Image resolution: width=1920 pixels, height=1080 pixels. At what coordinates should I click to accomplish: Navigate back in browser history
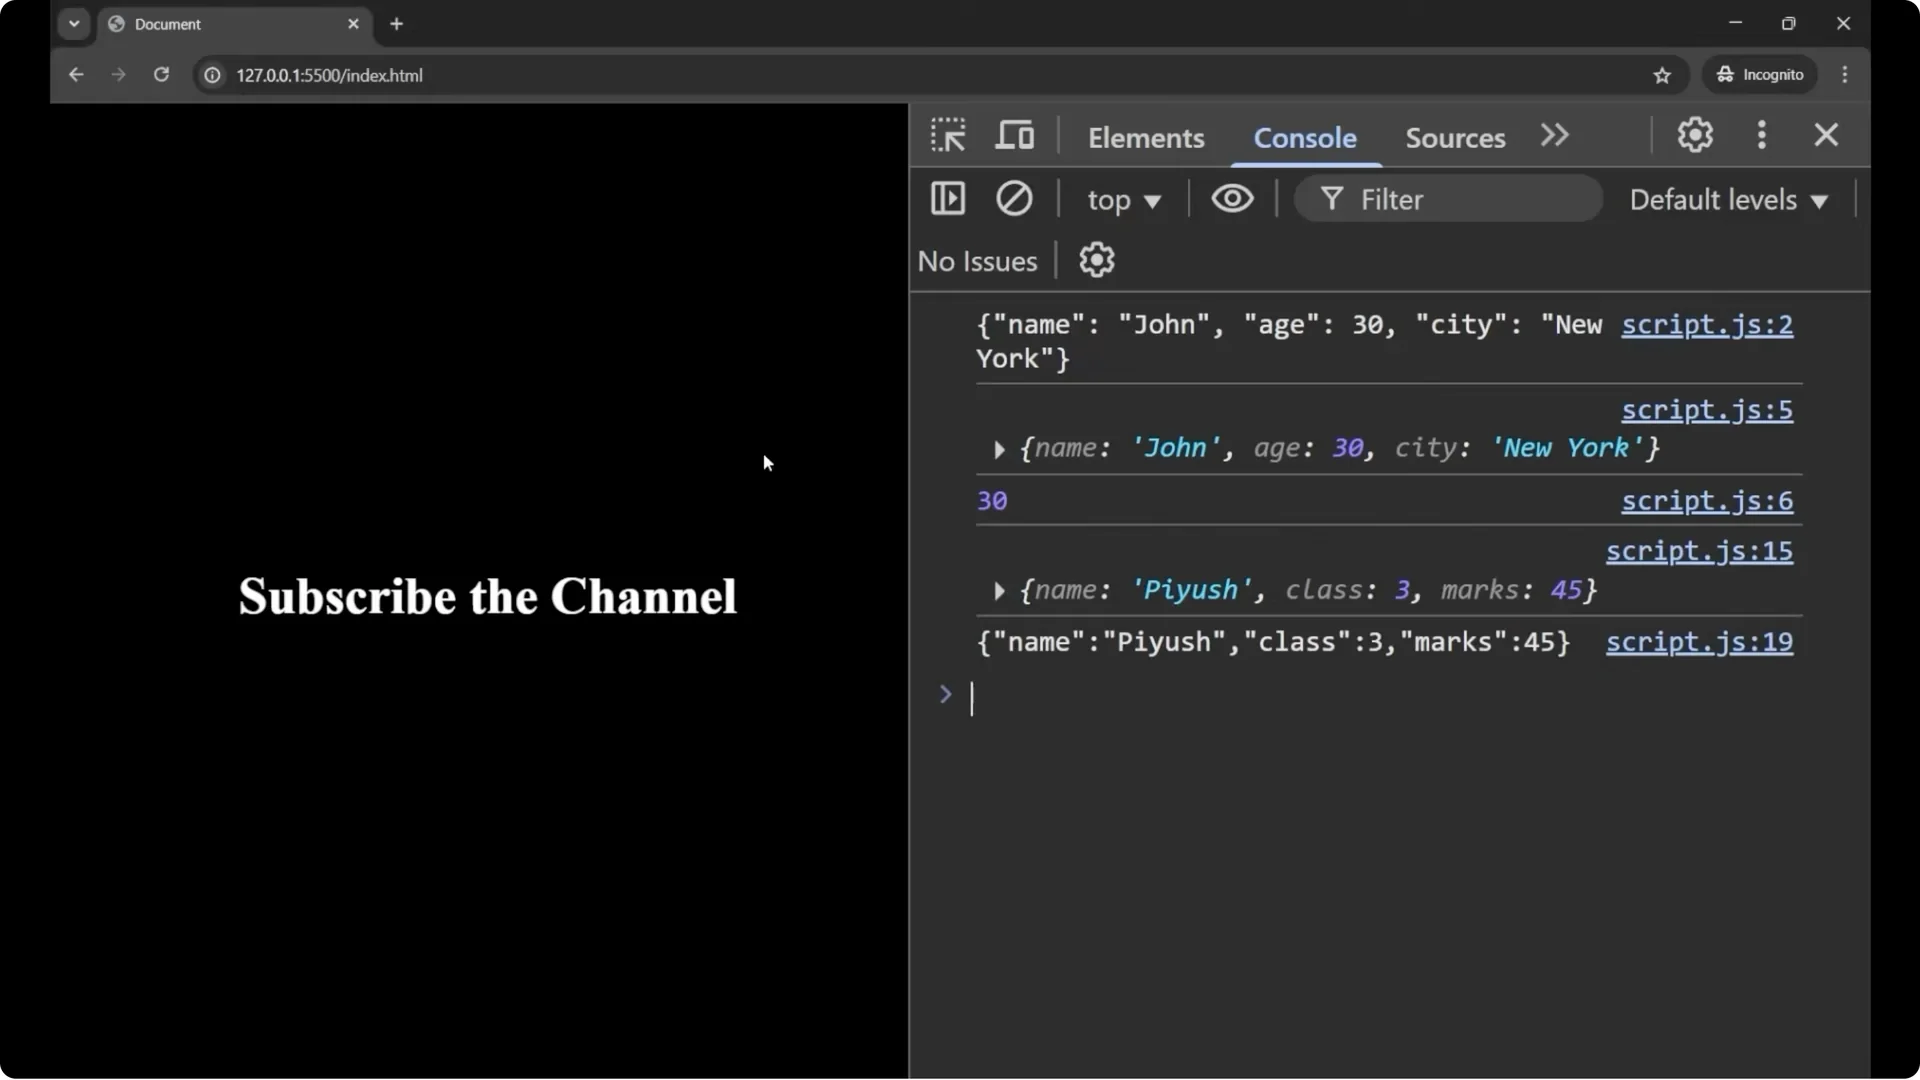77,74
